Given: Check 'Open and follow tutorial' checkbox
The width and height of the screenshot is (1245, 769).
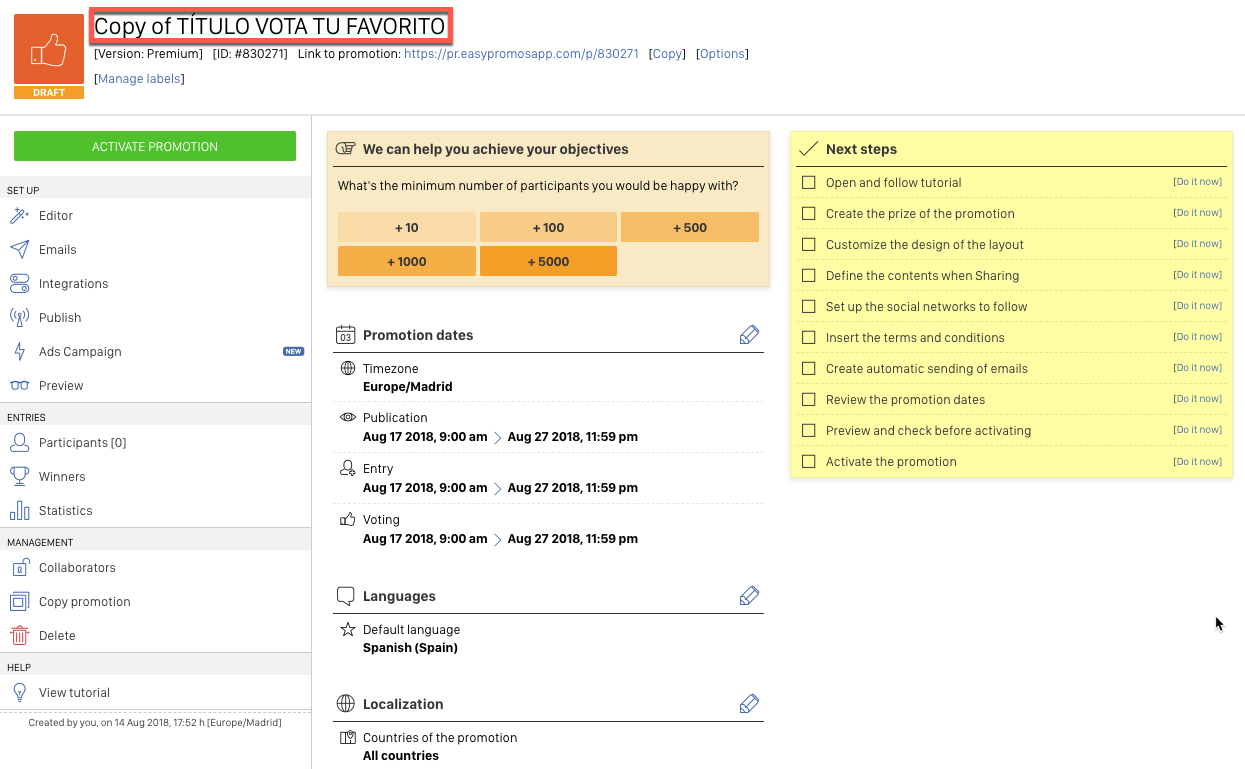Looking at the screenshot, I should (809, 182).
